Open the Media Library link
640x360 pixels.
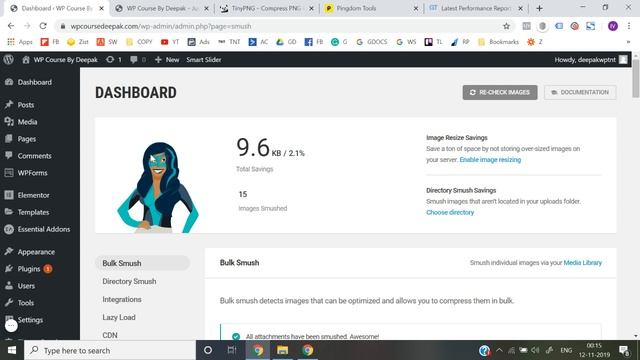[582, 263]
